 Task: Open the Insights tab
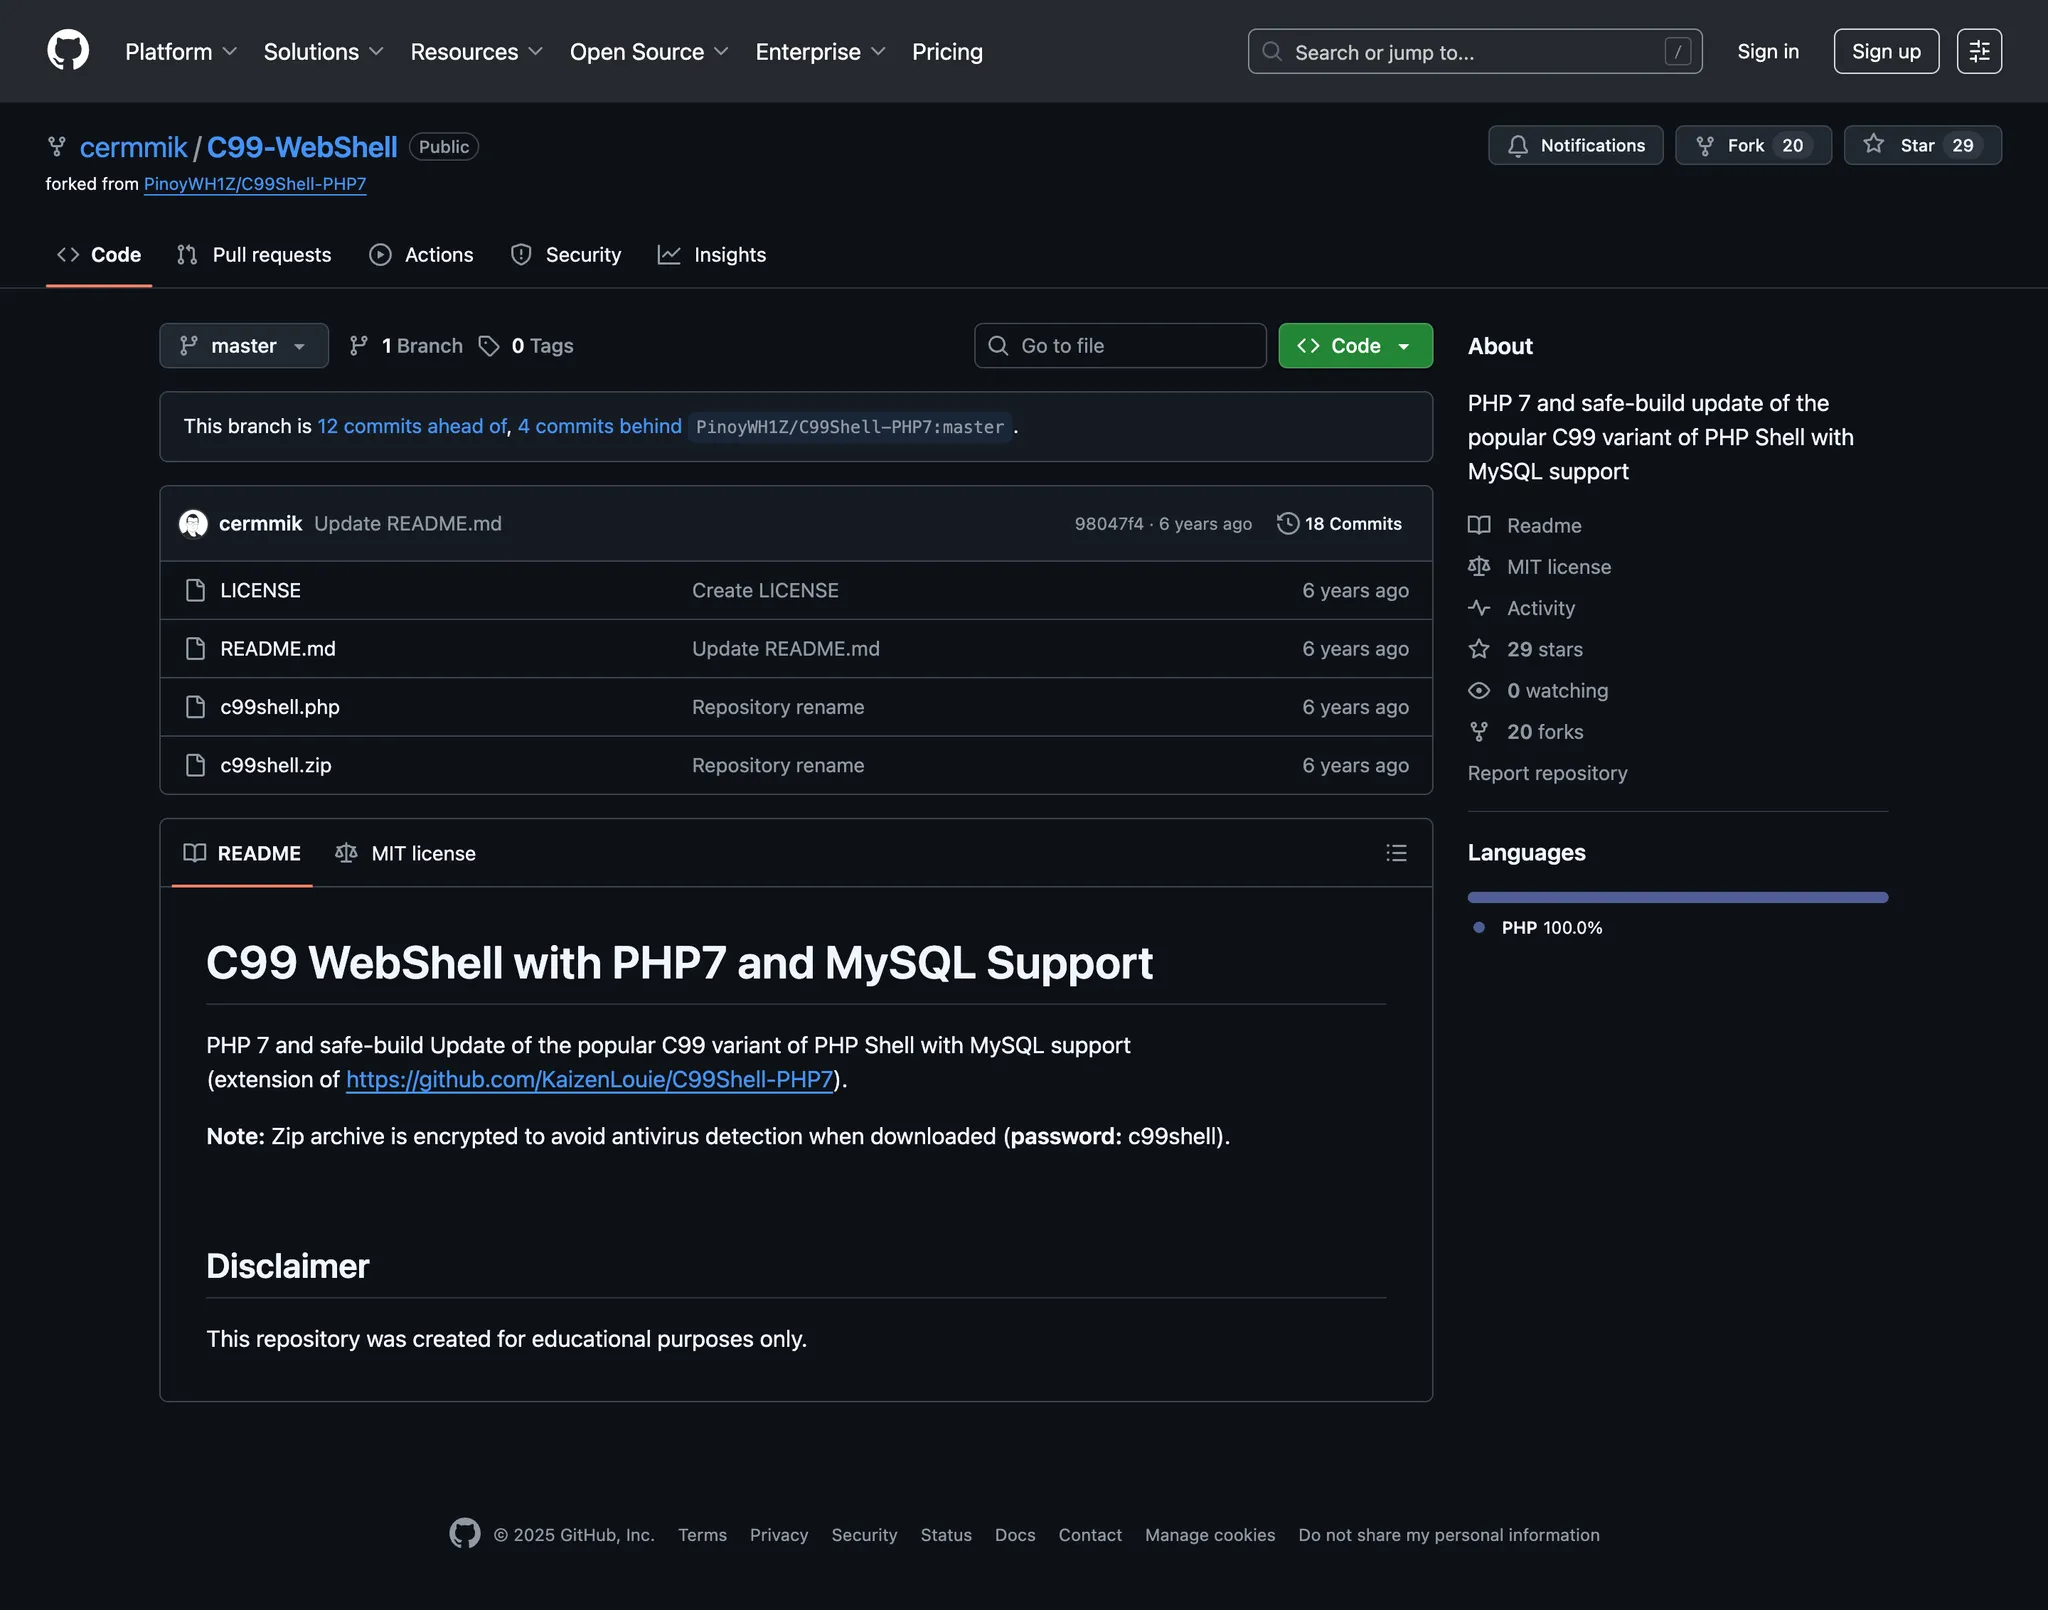[x=712, y=255]
